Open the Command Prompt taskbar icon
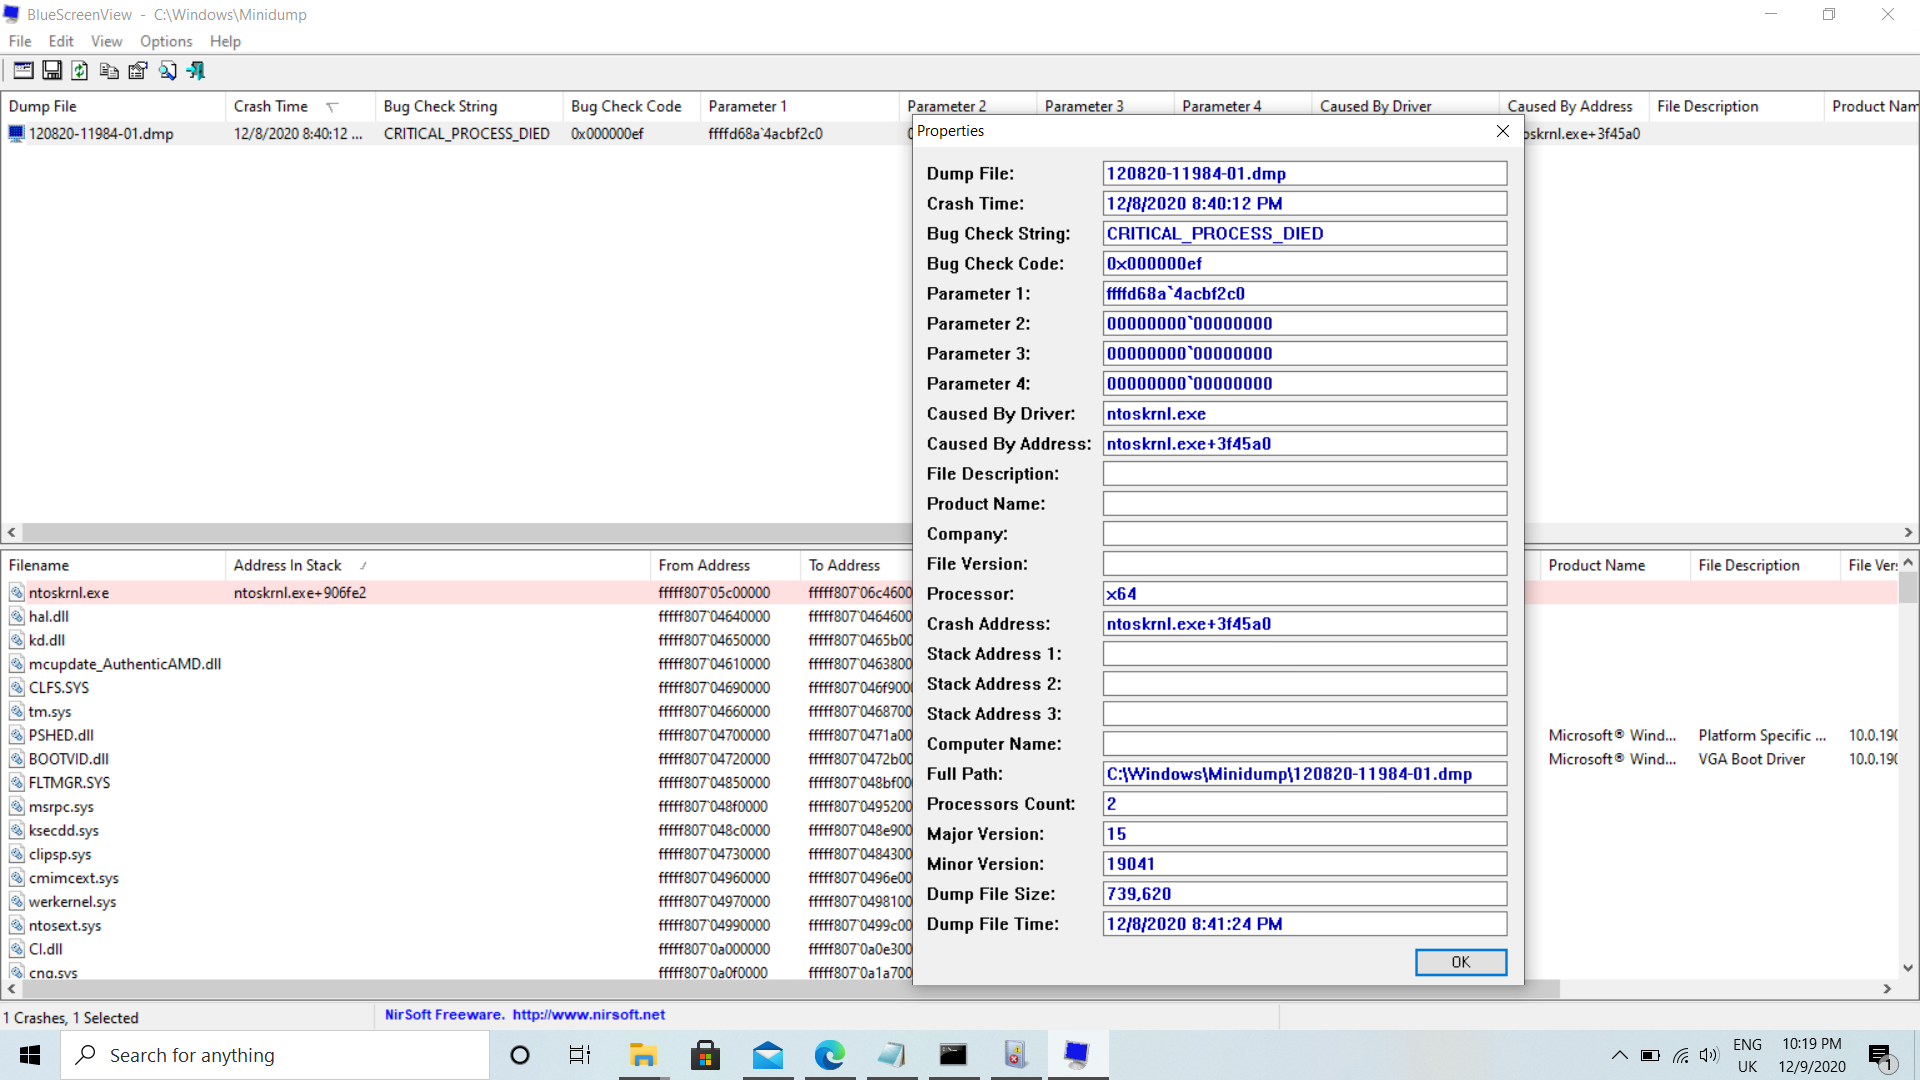This screenshot has height=1080, width=1920. 953,1055
